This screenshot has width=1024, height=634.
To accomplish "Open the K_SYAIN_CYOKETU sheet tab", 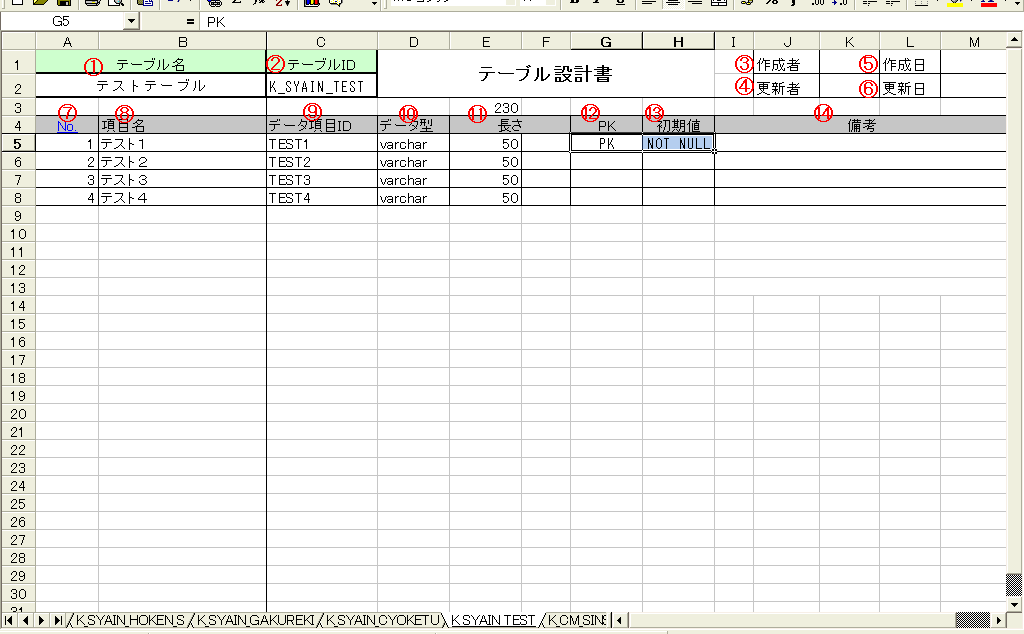I will click(x=383, y=621).
